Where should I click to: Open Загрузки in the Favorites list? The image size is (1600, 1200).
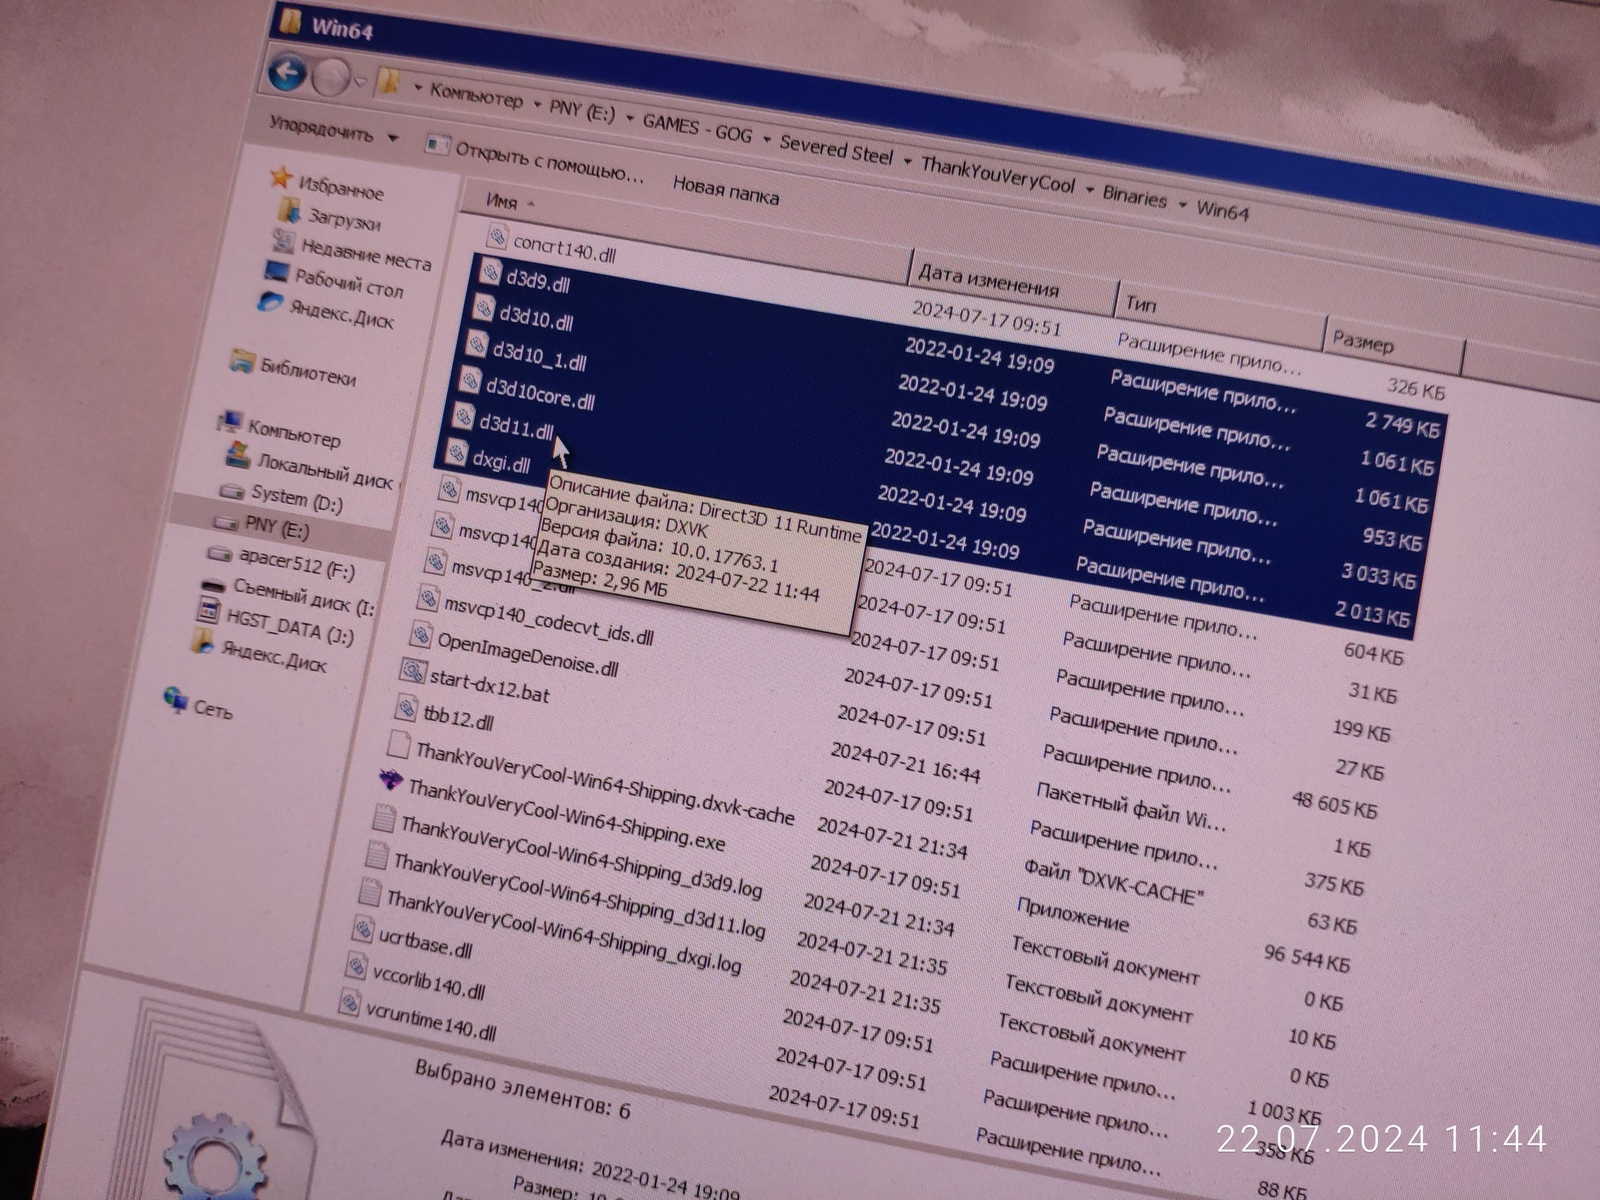(344, 218)
